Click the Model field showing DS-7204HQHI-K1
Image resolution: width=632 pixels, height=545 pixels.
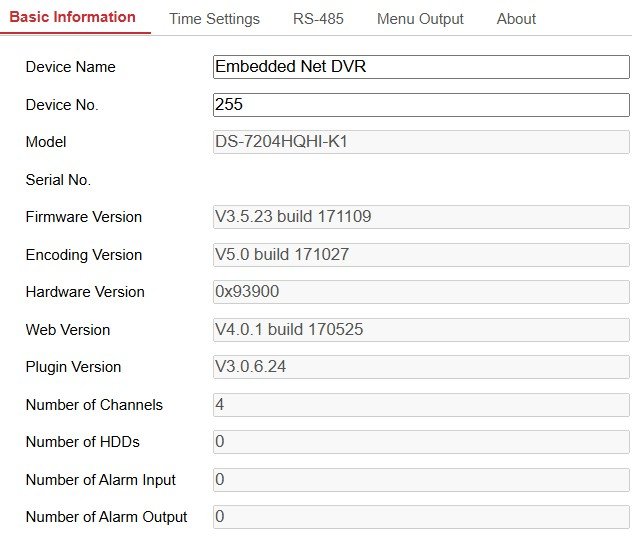(x=421, y=142)
